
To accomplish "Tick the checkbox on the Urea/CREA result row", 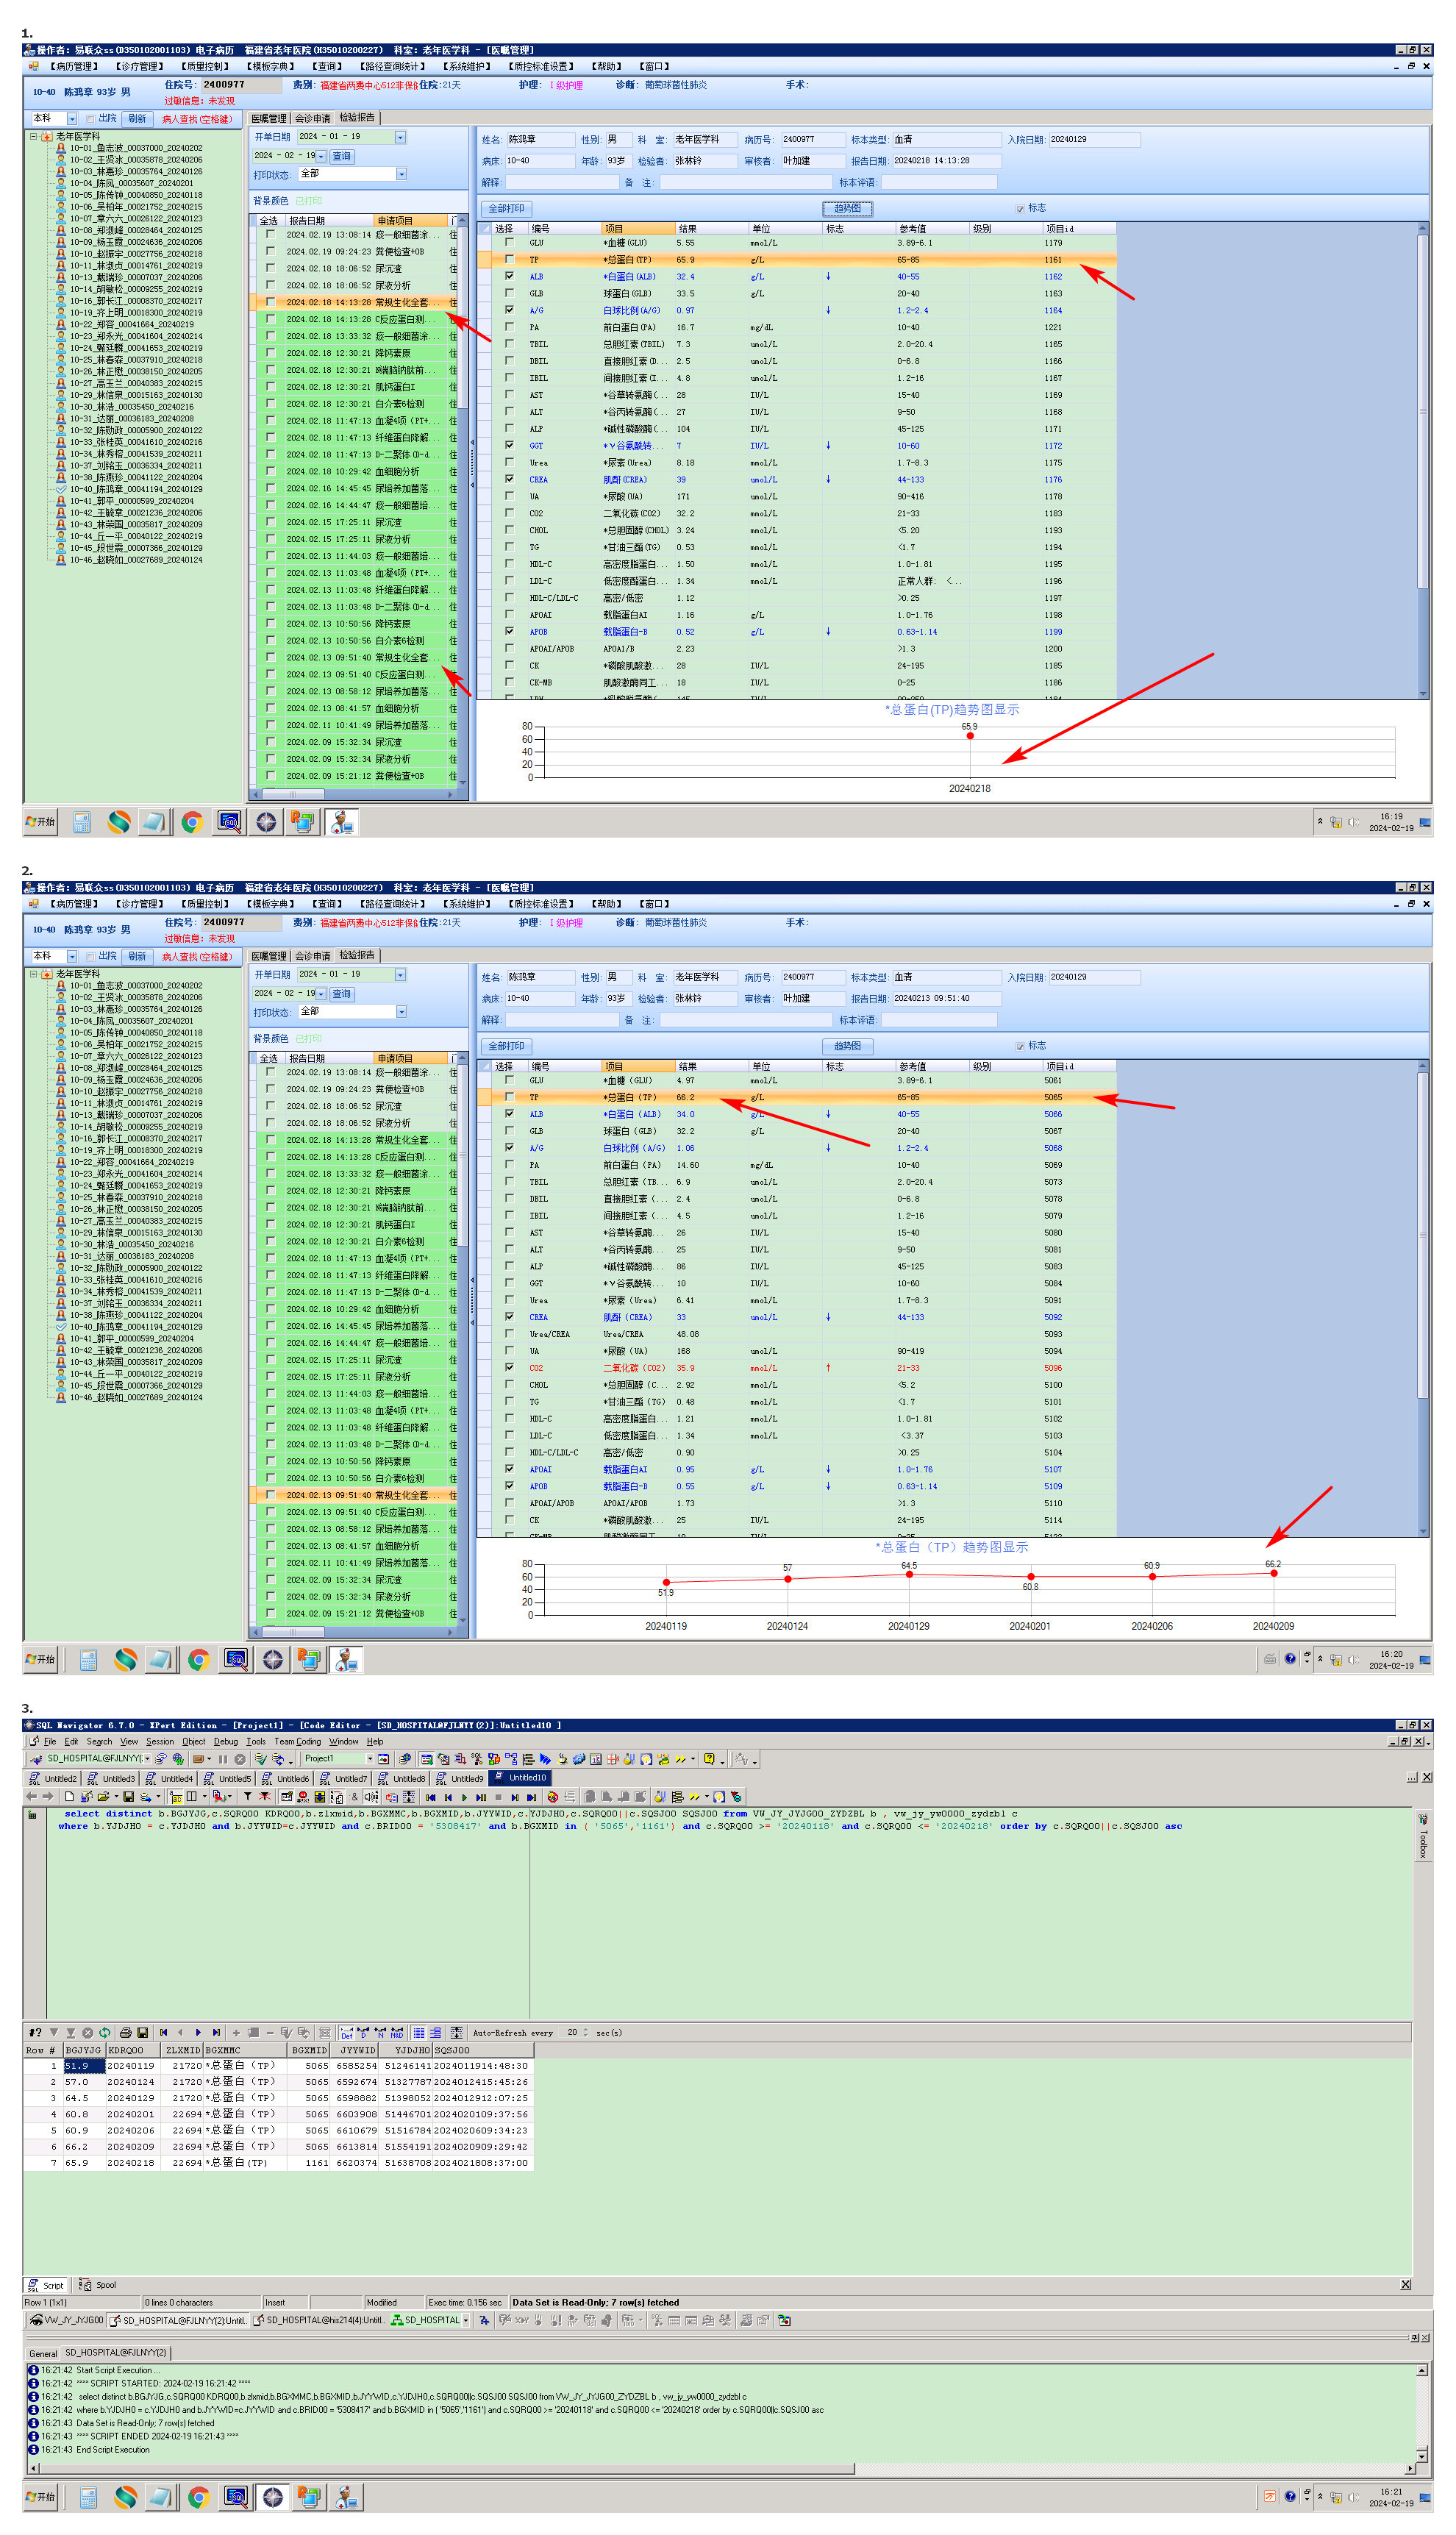I will (509, 1334).
